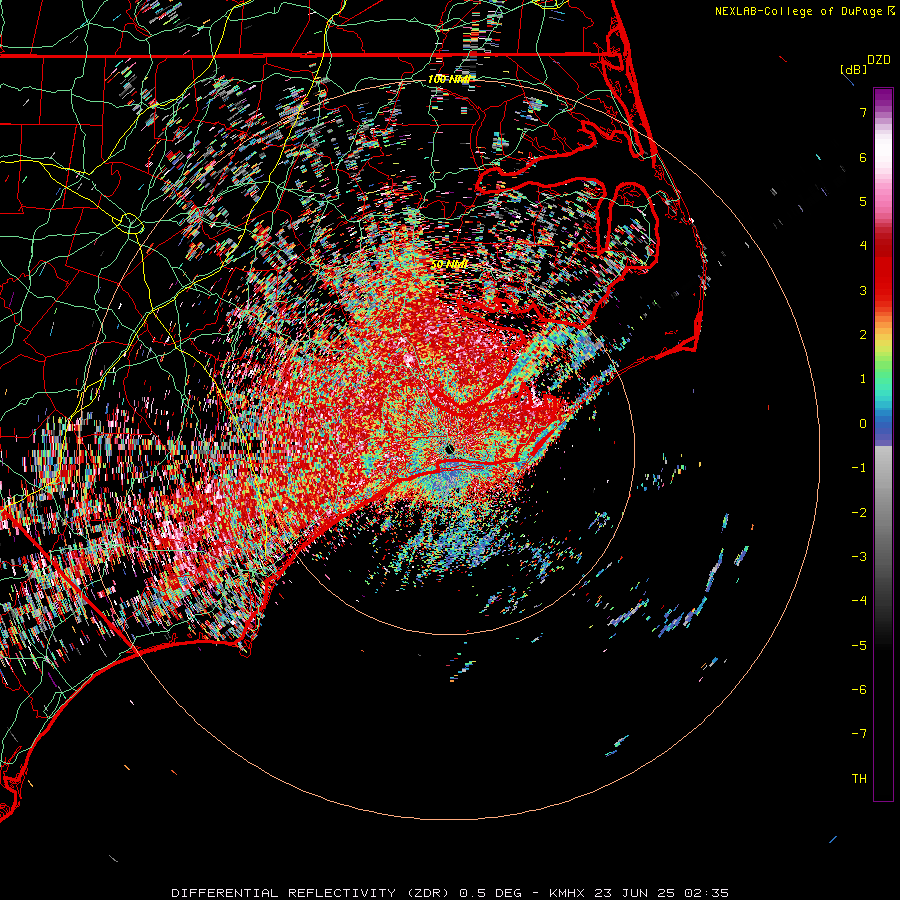Click the 0 dB scale label
900x900 pixels.
click(863, 424)
